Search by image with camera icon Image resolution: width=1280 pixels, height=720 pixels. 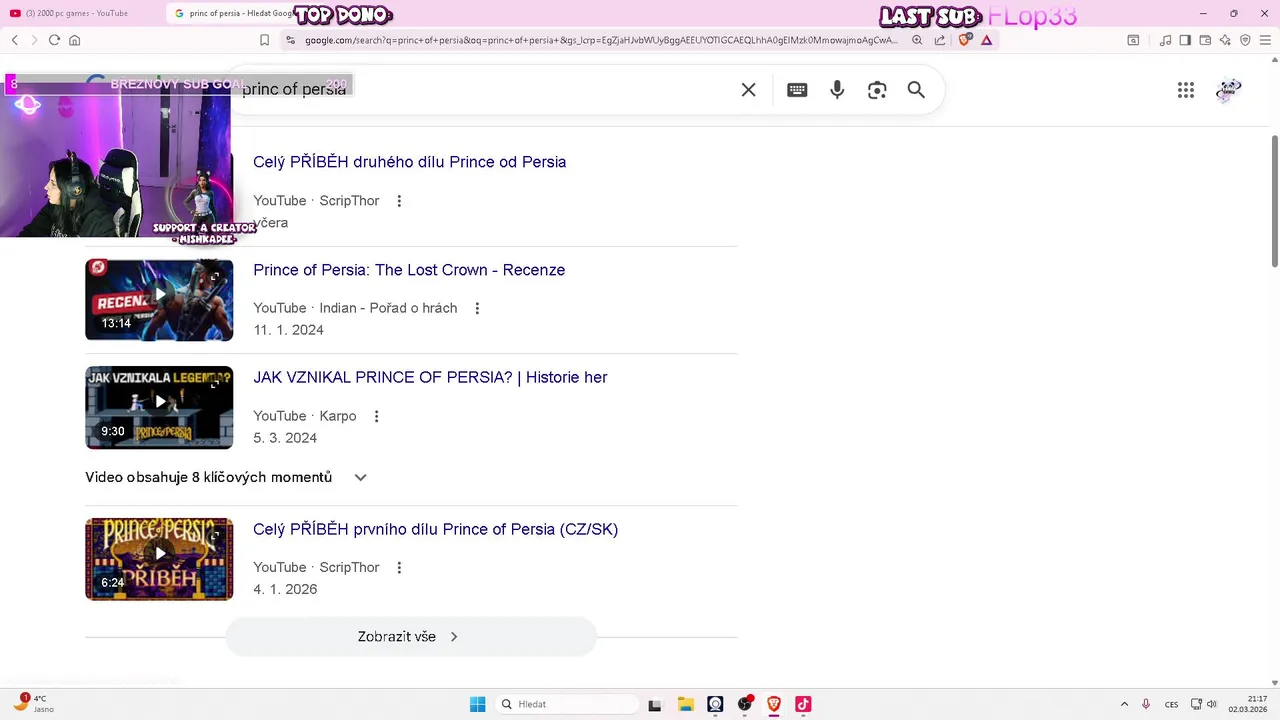click(x=877, y=90)
